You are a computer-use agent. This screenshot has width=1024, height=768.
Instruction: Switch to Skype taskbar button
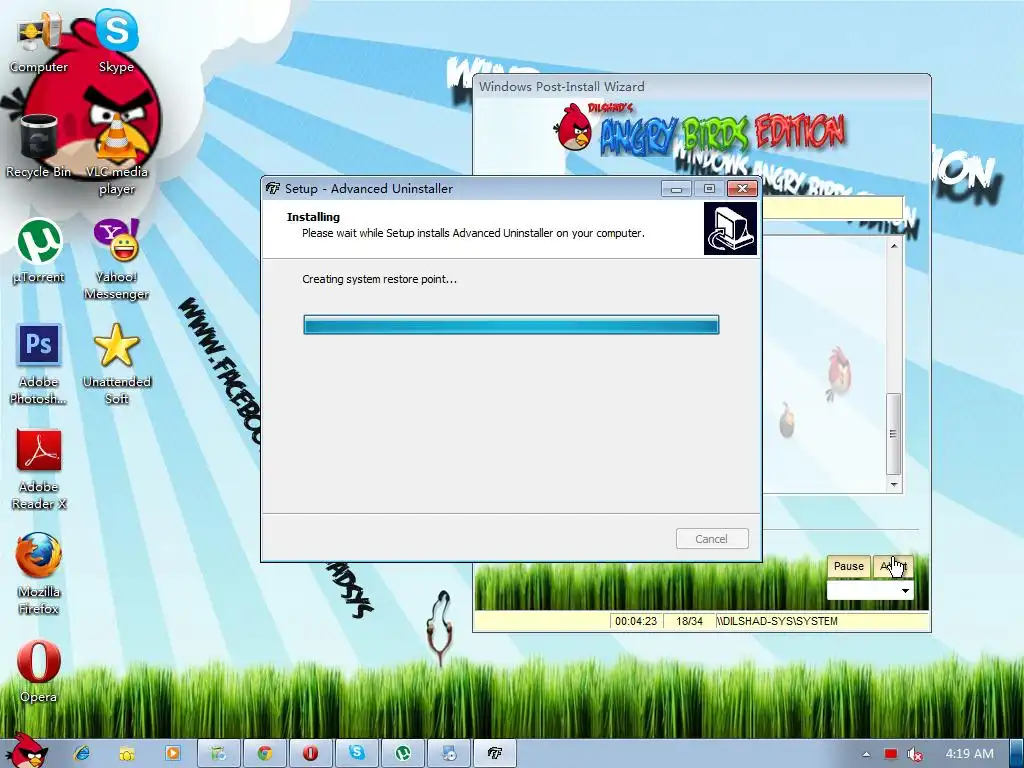point(357,754)
